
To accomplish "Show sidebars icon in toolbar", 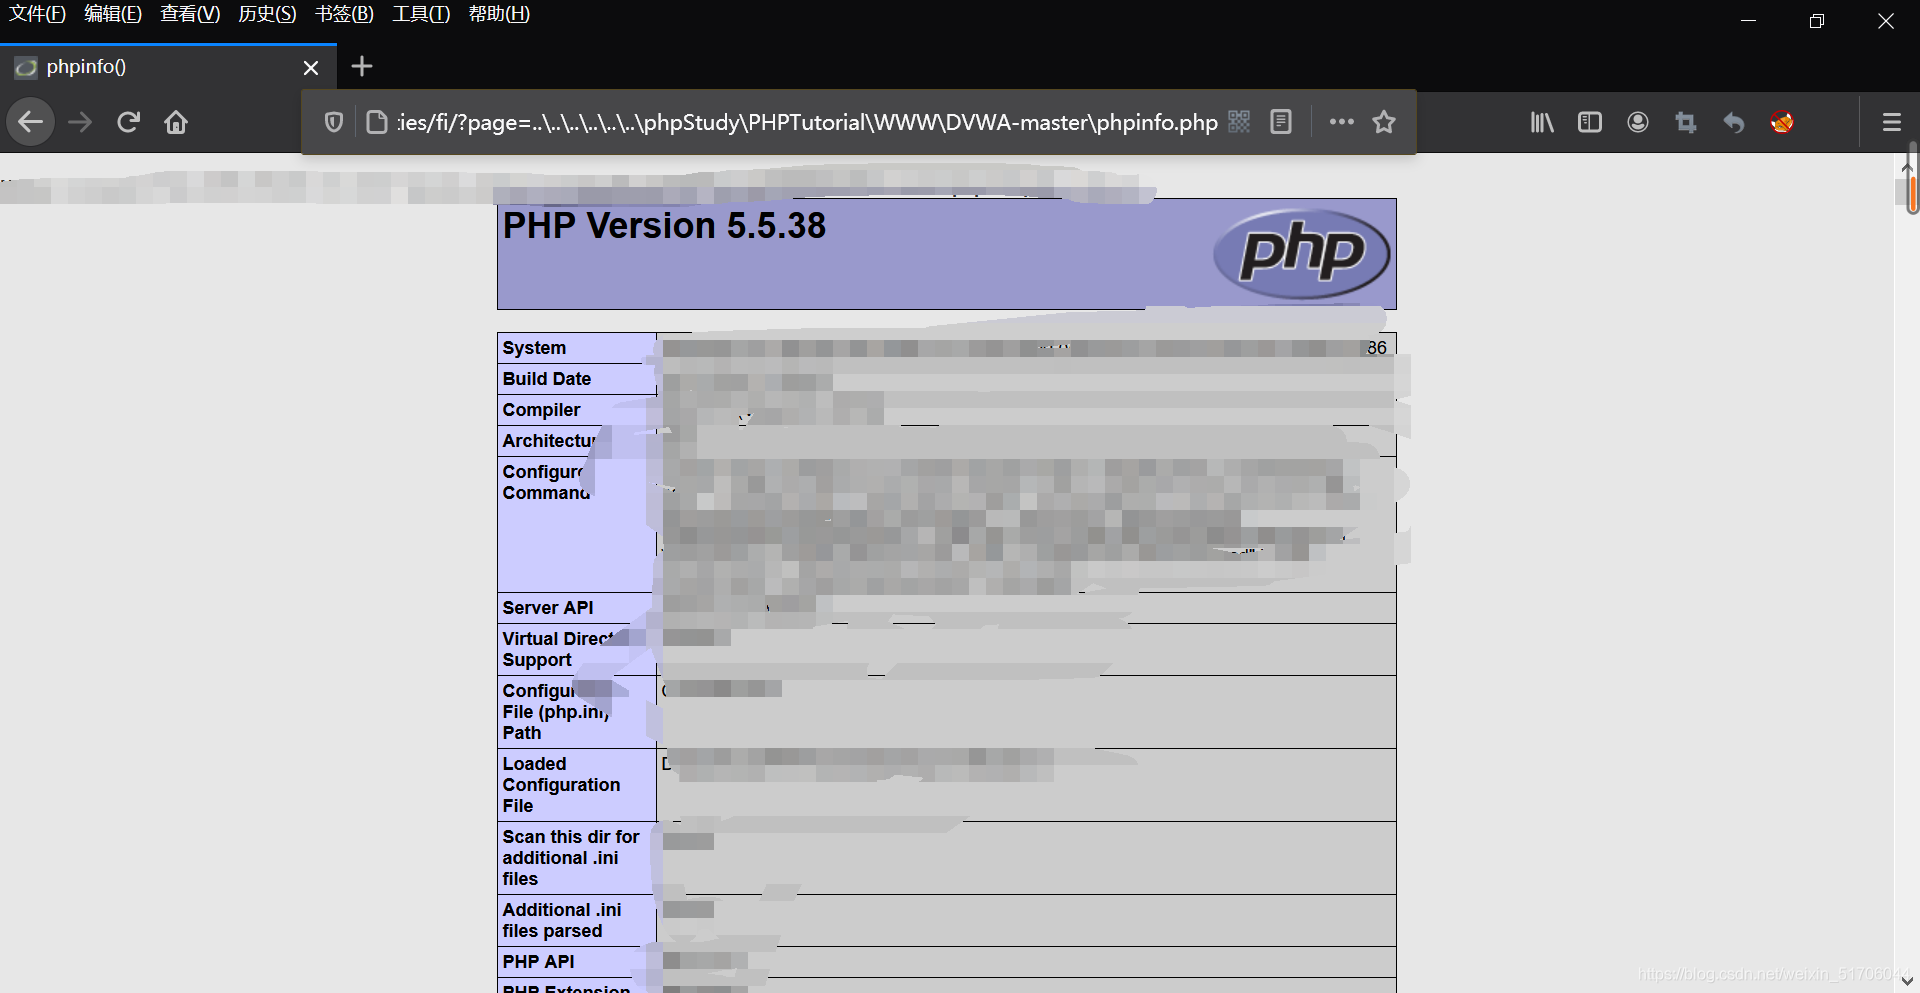I will click(x=1590, y=122).
